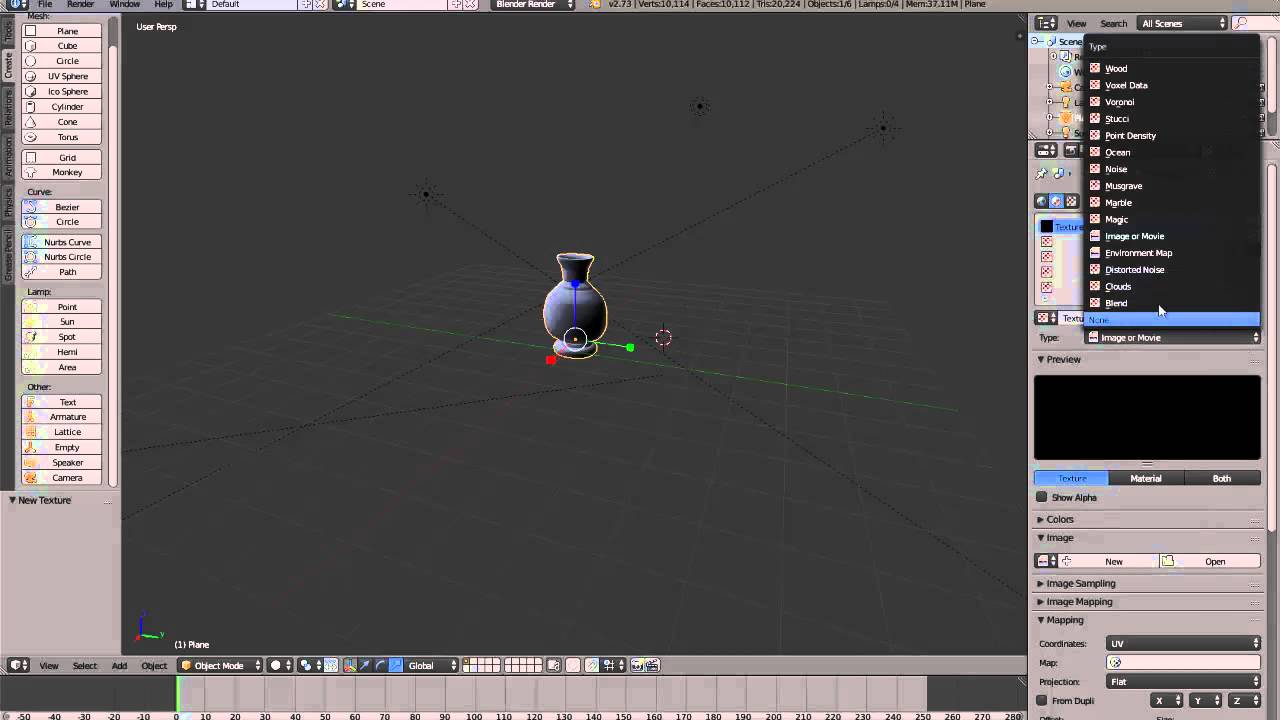Click the Ico Sphere mesh icon
1280x720 pixels.
point(31,91)
